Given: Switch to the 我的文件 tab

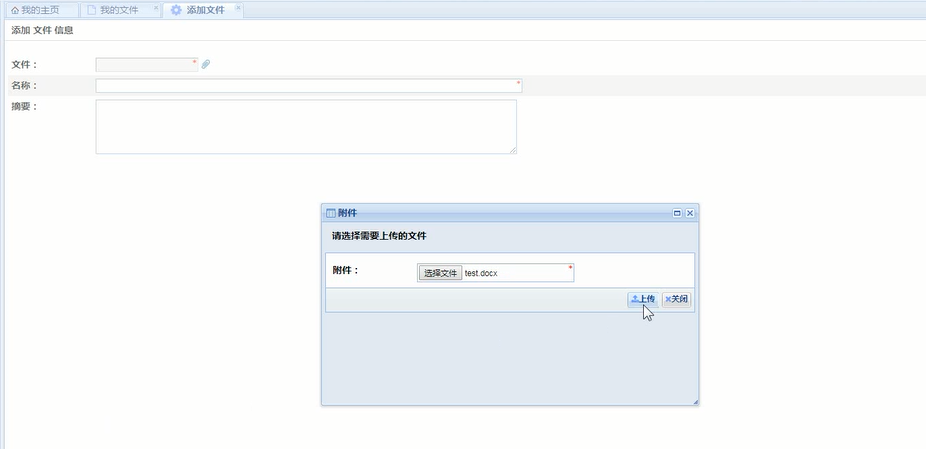Looking at the screenshot, I should 120,10.
